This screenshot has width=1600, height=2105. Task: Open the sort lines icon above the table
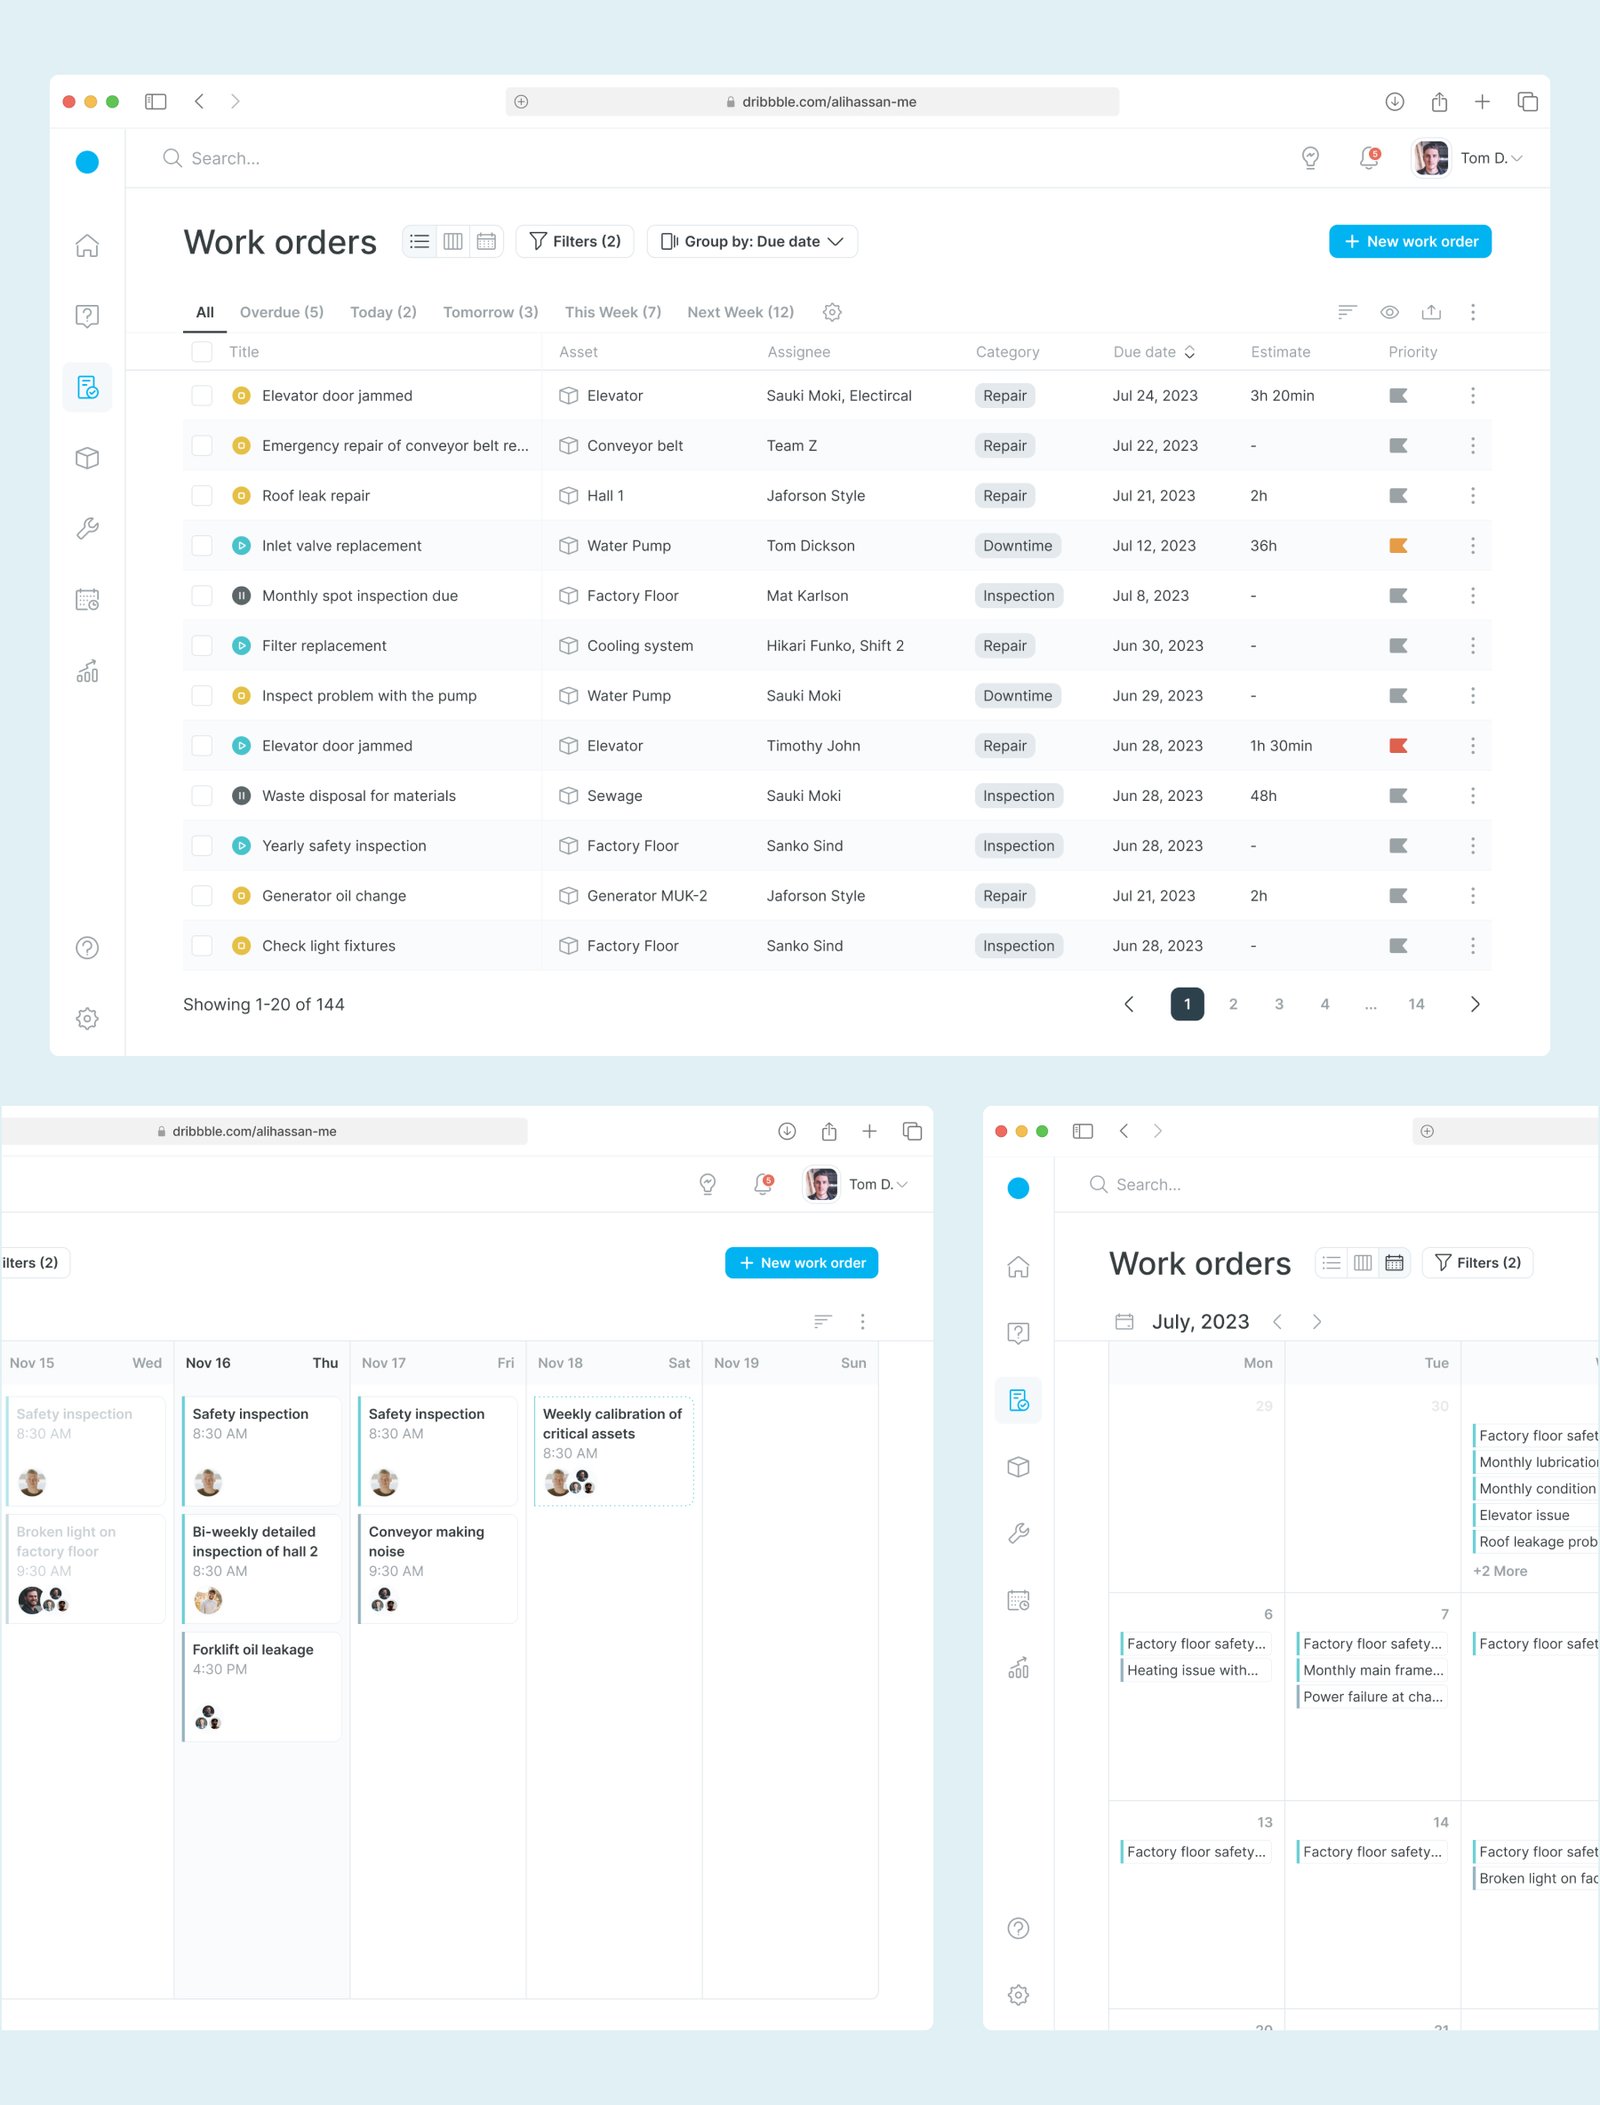1347,312
